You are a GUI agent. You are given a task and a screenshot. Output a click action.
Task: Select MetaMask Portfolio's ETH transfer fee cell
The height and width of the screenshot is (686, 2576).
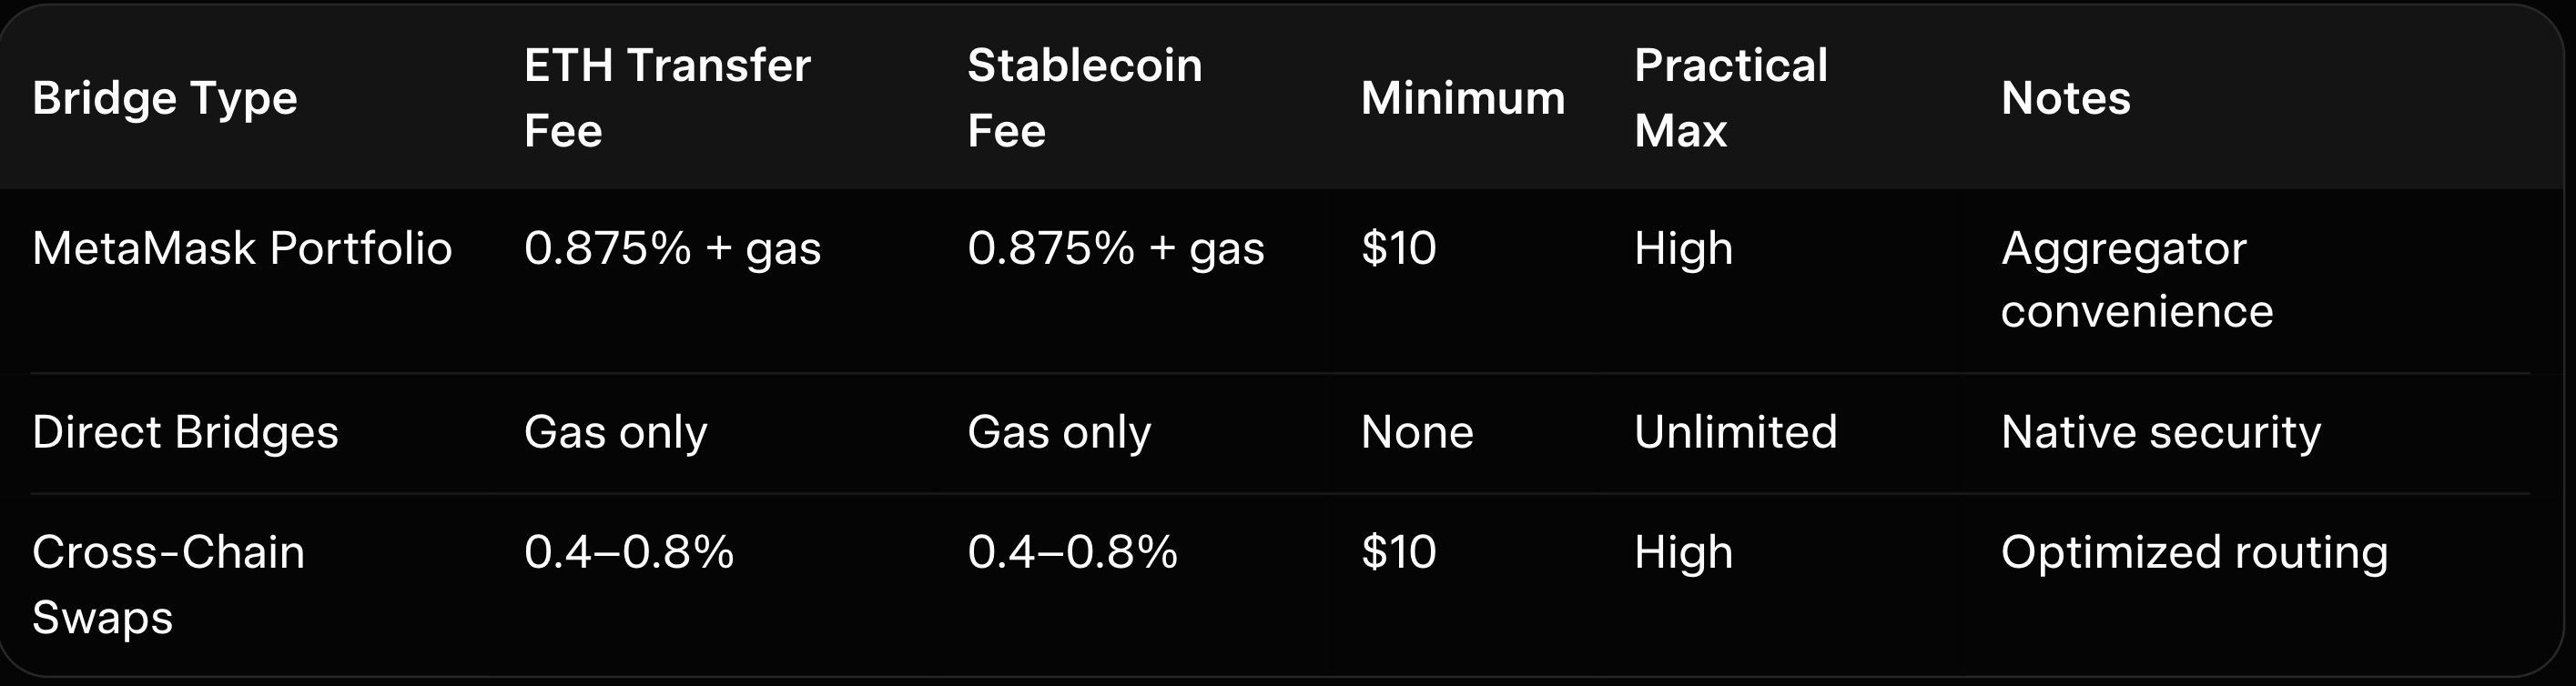(x=672, y=248)
